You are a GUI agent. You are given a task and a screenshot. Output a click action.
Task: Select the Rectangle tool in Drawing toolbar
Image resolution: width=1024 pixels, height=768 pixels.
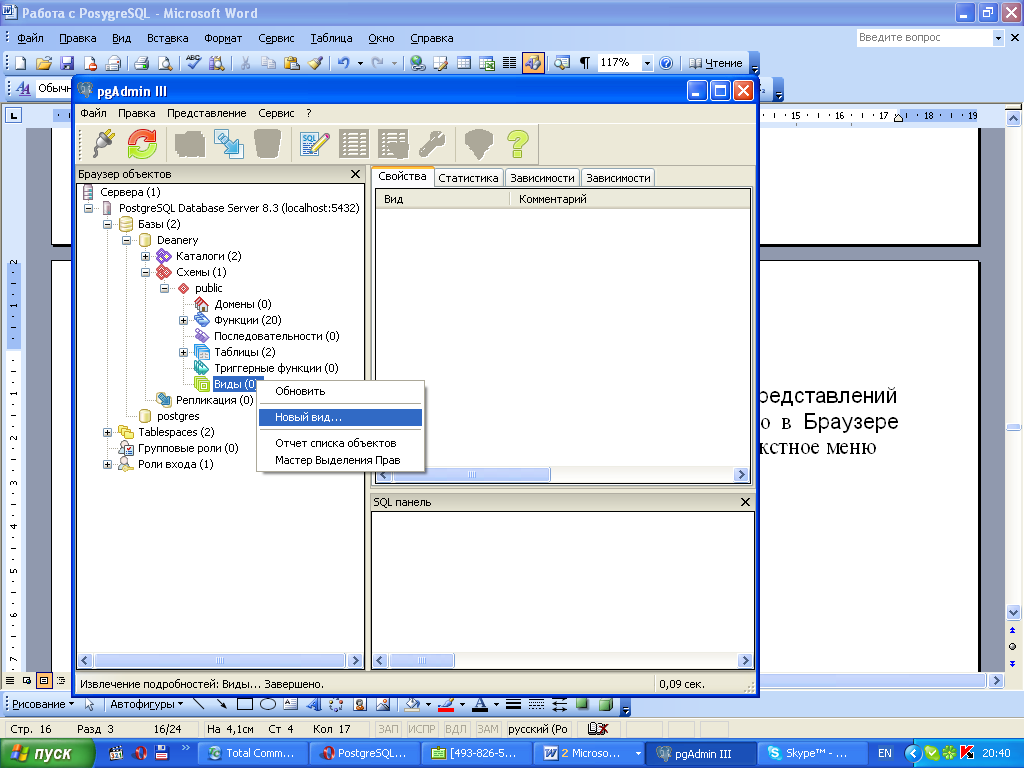[245, 704]
